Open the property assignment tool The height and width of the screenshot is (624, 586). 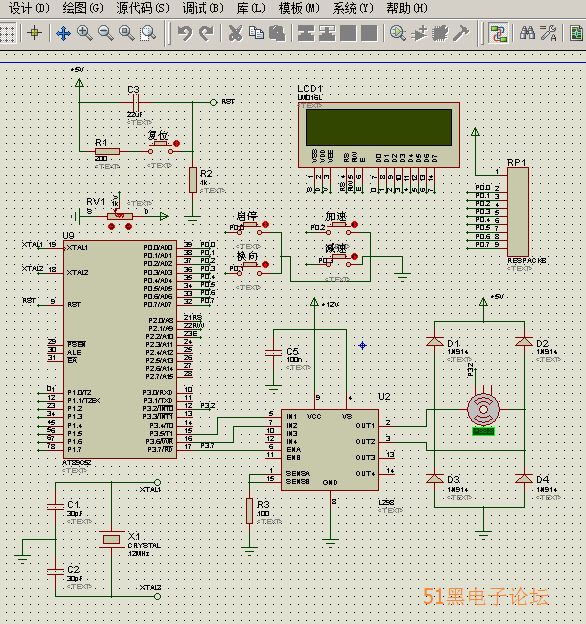point(548,33)
